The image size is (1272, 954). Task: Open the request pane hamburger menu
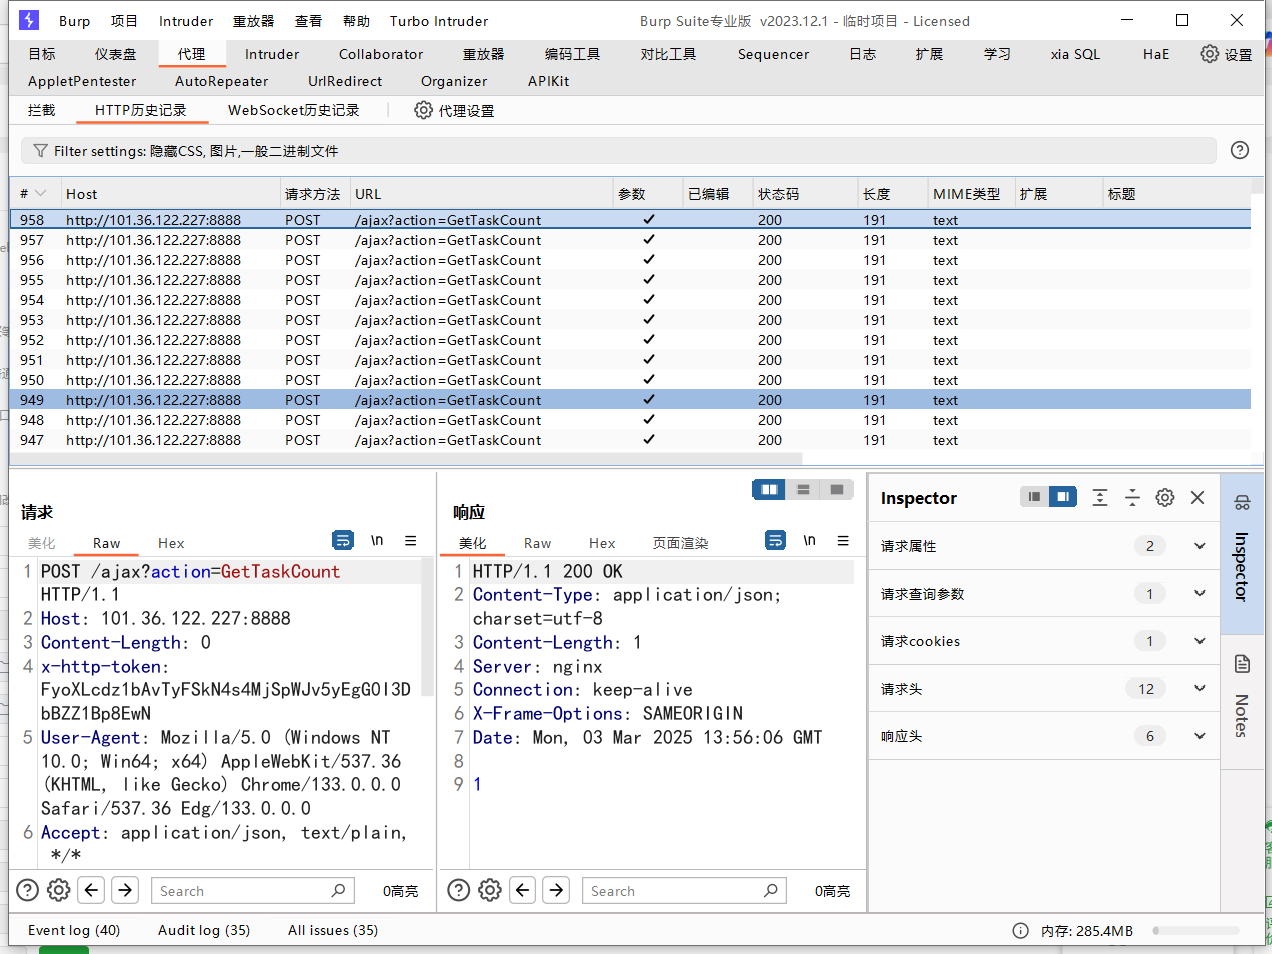(x=410, y=540)
